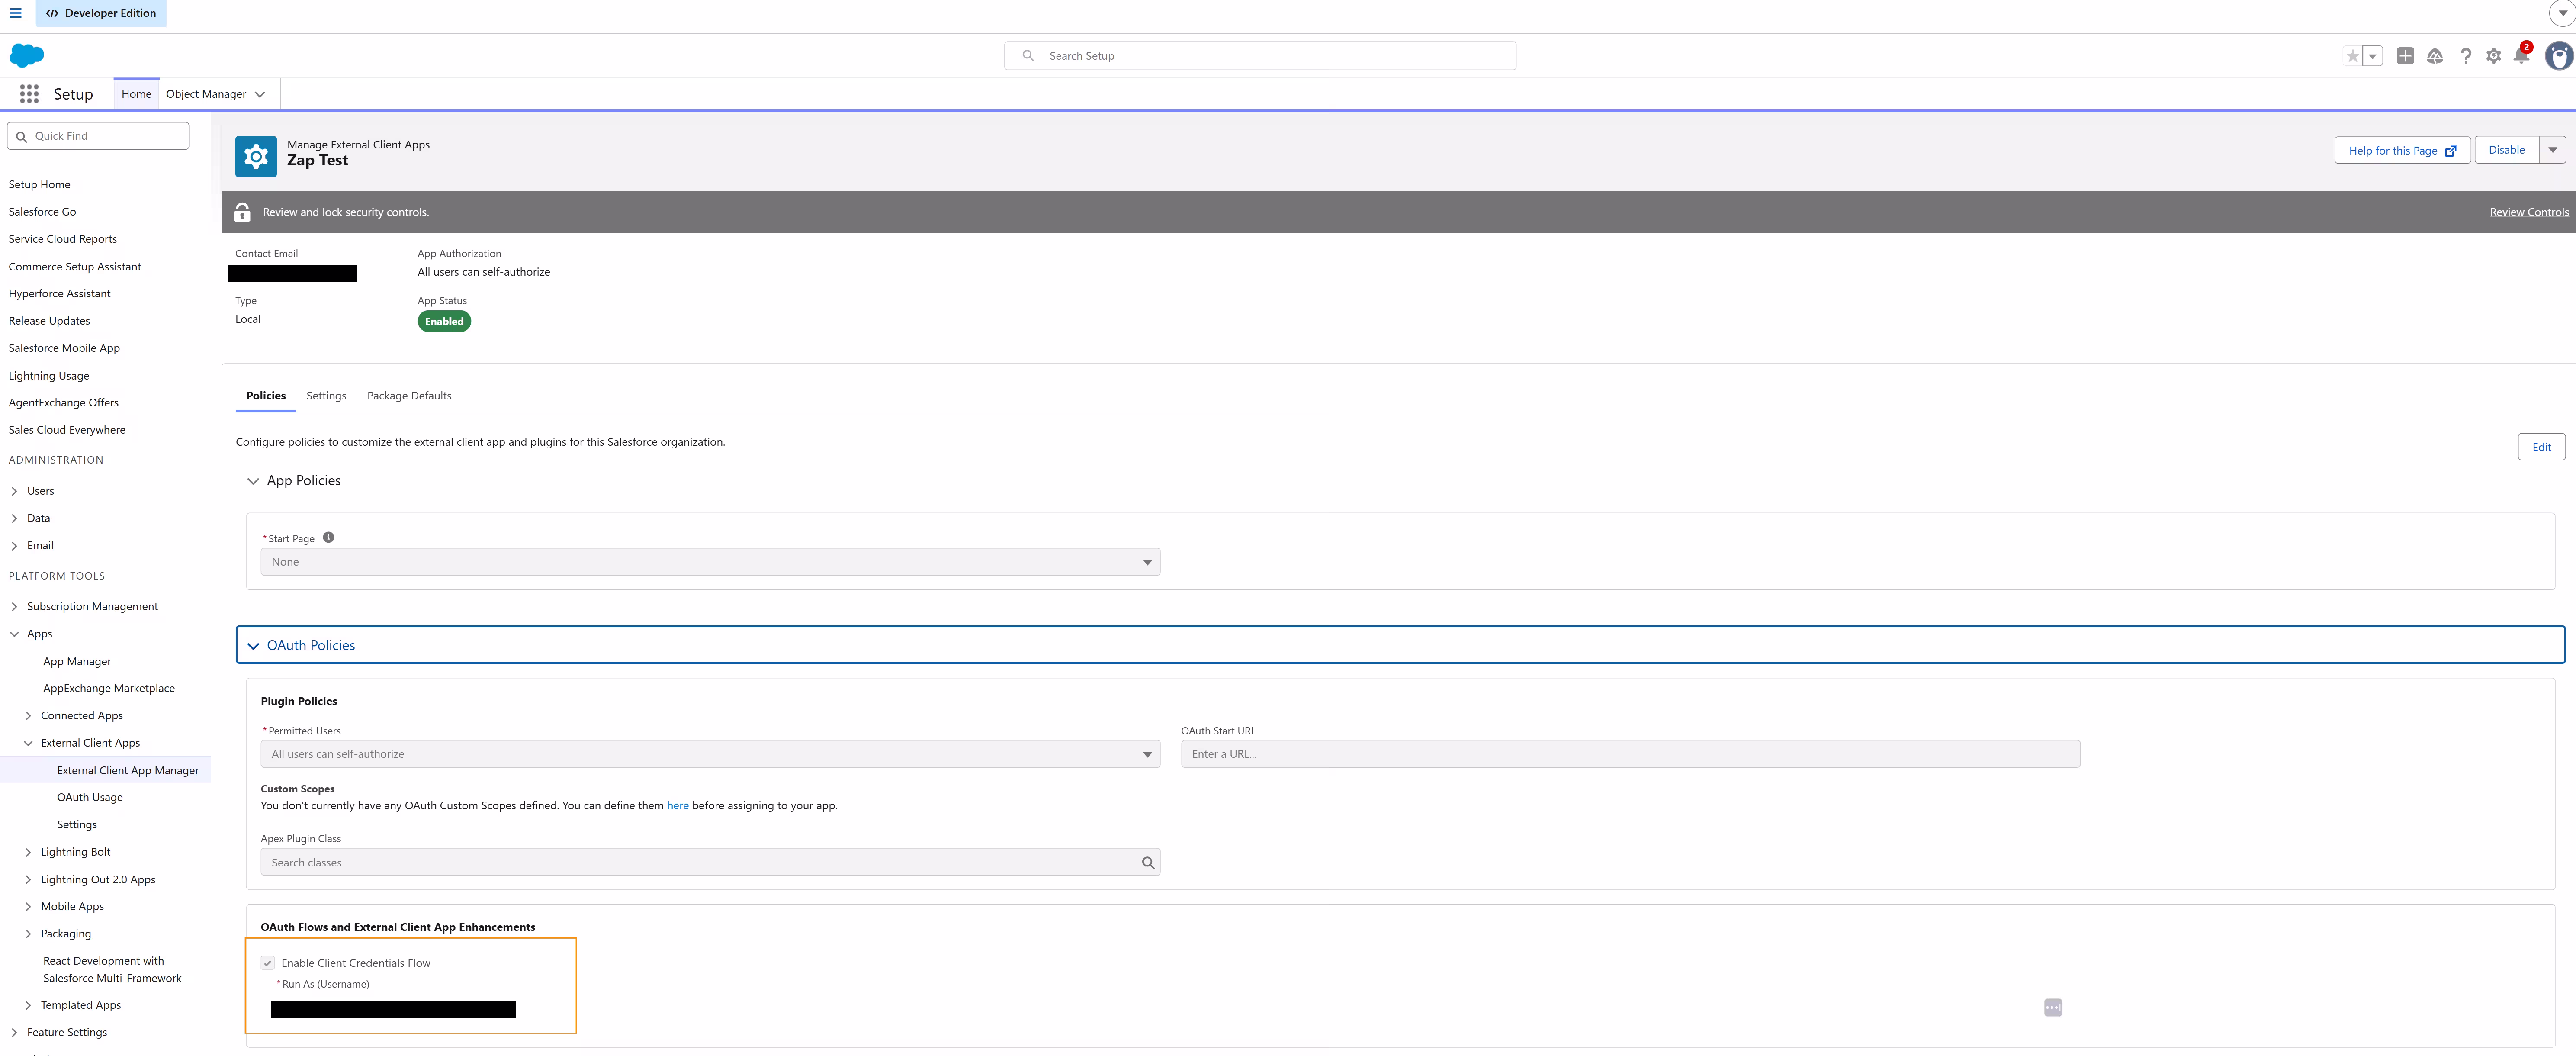Click the Trailhead guidance icon
Image resolution: width=2576 pixels, height=1056 pixels.
[2435, 56]
